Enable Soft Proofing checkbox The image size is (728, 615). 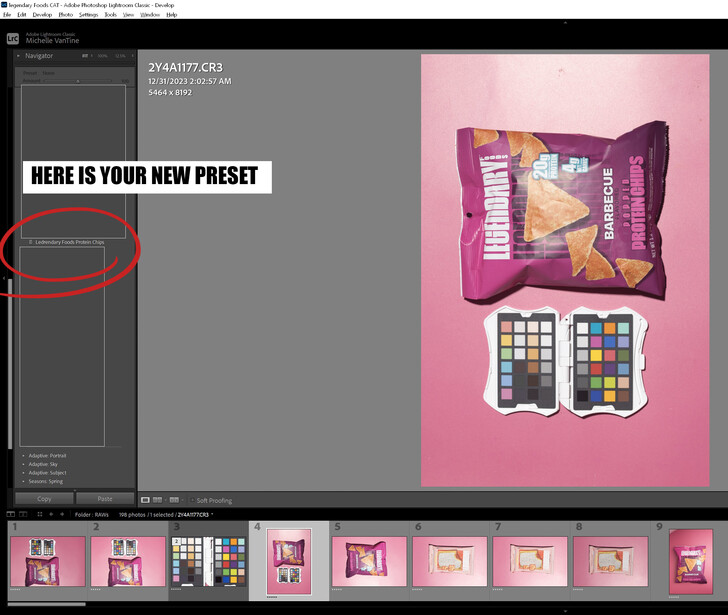192,500
